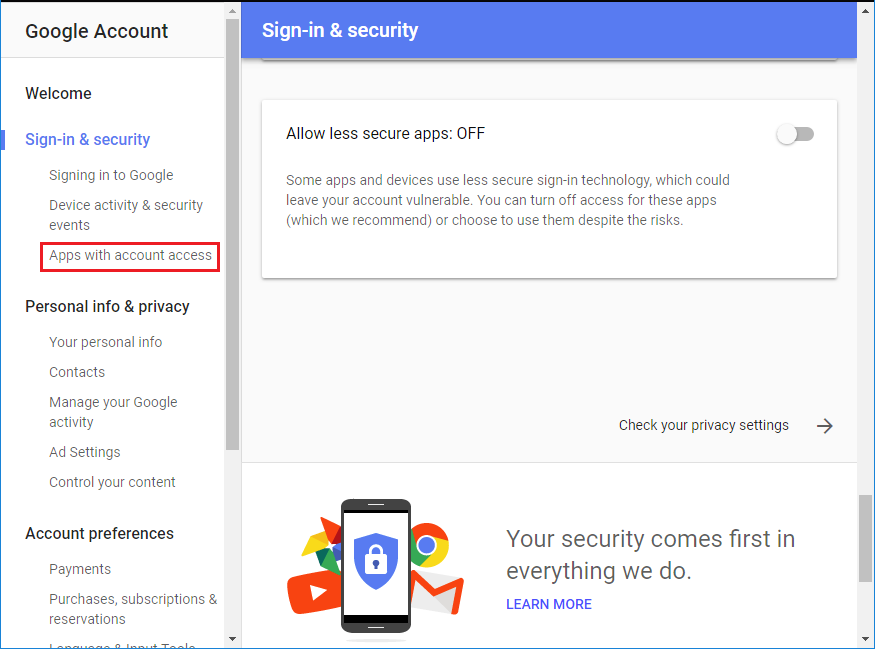Open the Payments preferences
This screenshot has width=875, height=649.
tap(80, 569)
